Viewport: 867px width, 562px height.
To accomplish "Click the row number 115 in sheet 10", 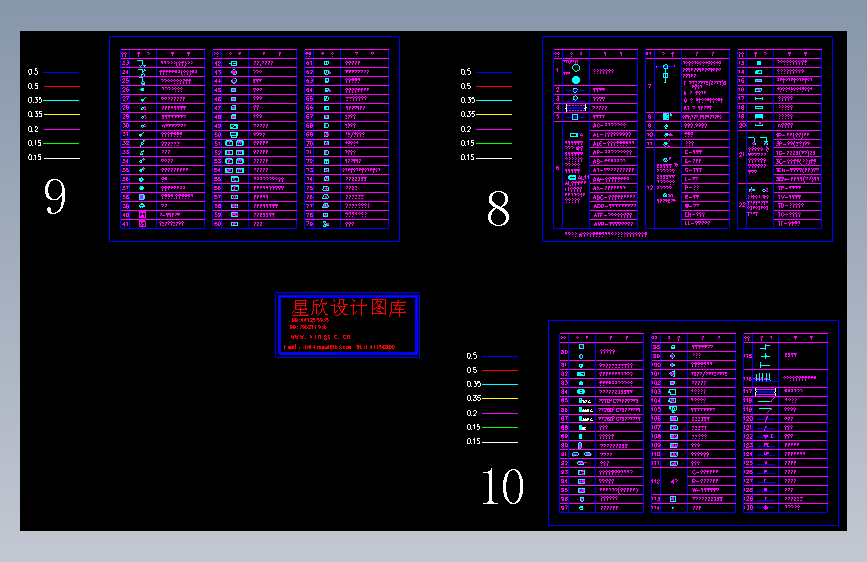I will pos(748,356).
